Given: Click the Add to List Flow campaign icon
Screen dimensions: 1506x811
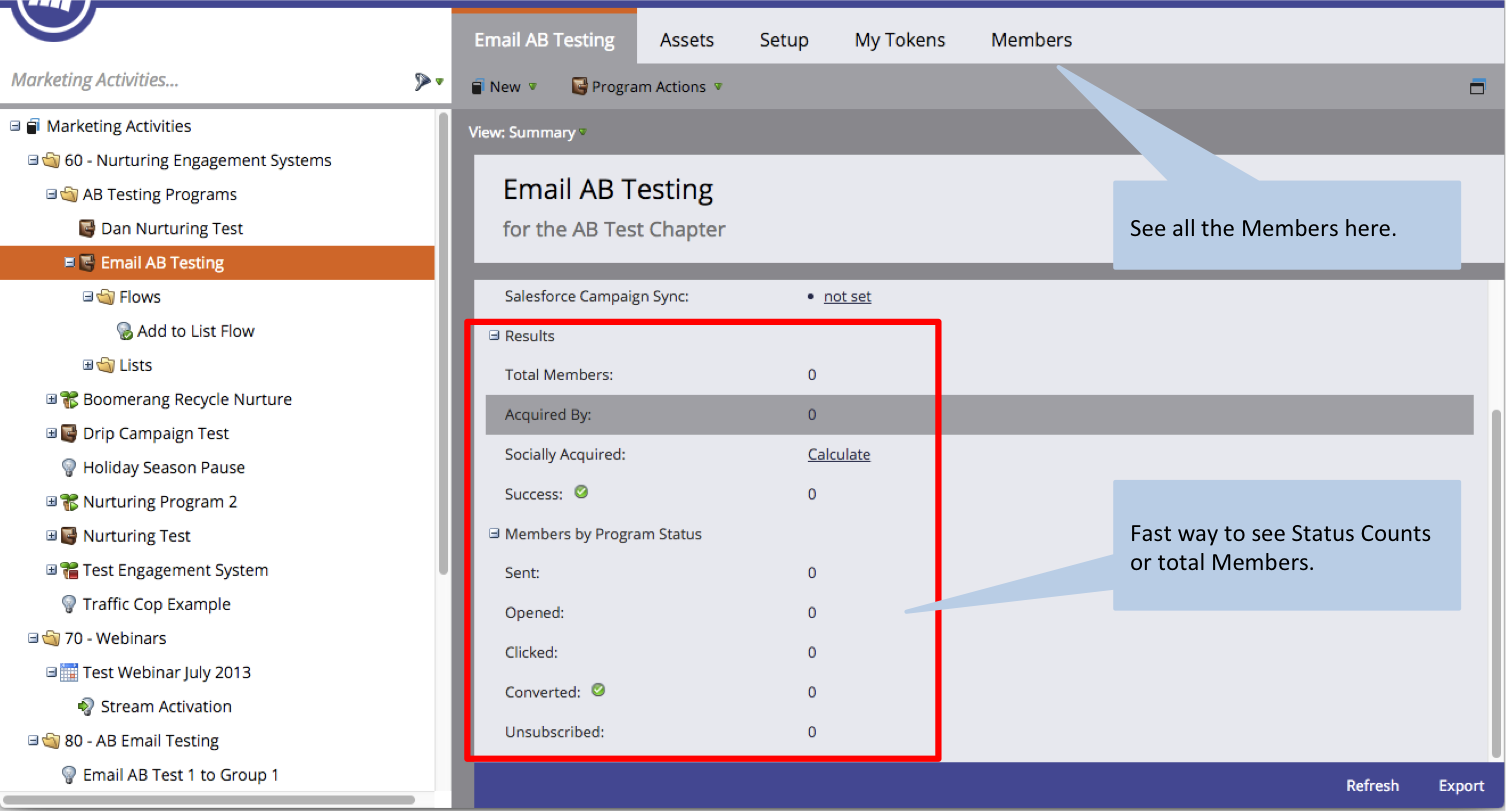Looking at the screenshot, I should coord(125,331).
